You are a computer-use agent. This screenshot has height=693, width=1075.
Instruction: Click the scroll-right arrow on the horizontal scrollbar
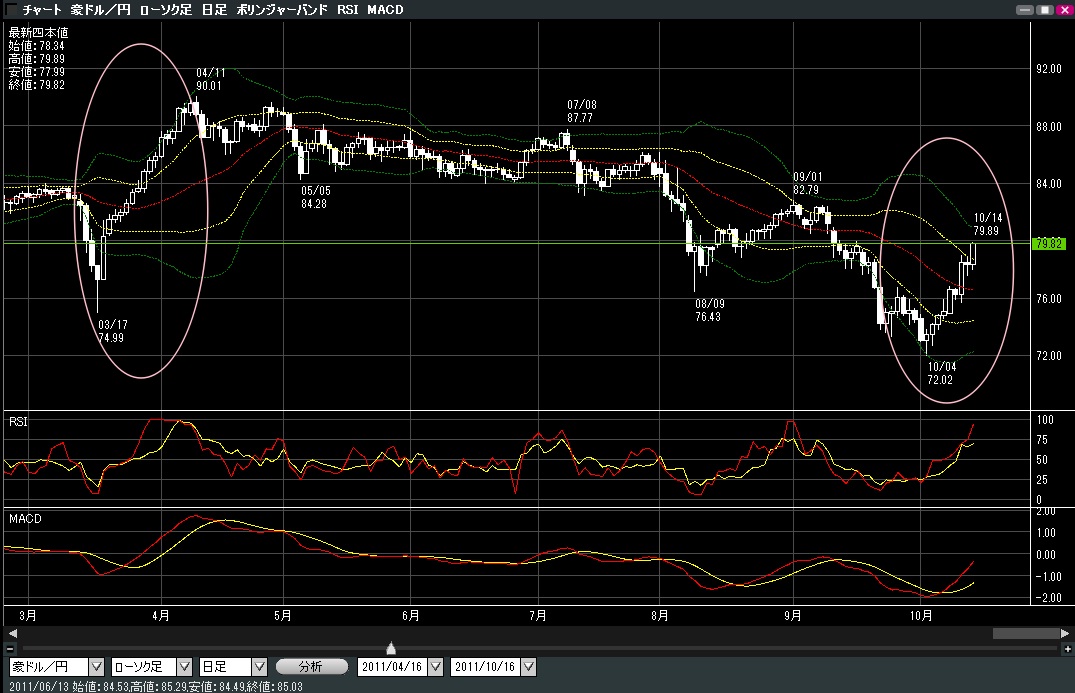click(x=1064, y=633)
